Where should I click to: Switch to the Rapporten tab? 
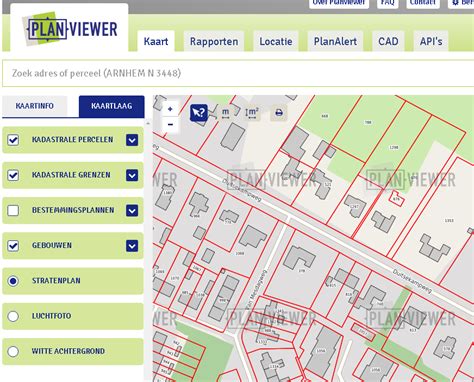[214, 41]
